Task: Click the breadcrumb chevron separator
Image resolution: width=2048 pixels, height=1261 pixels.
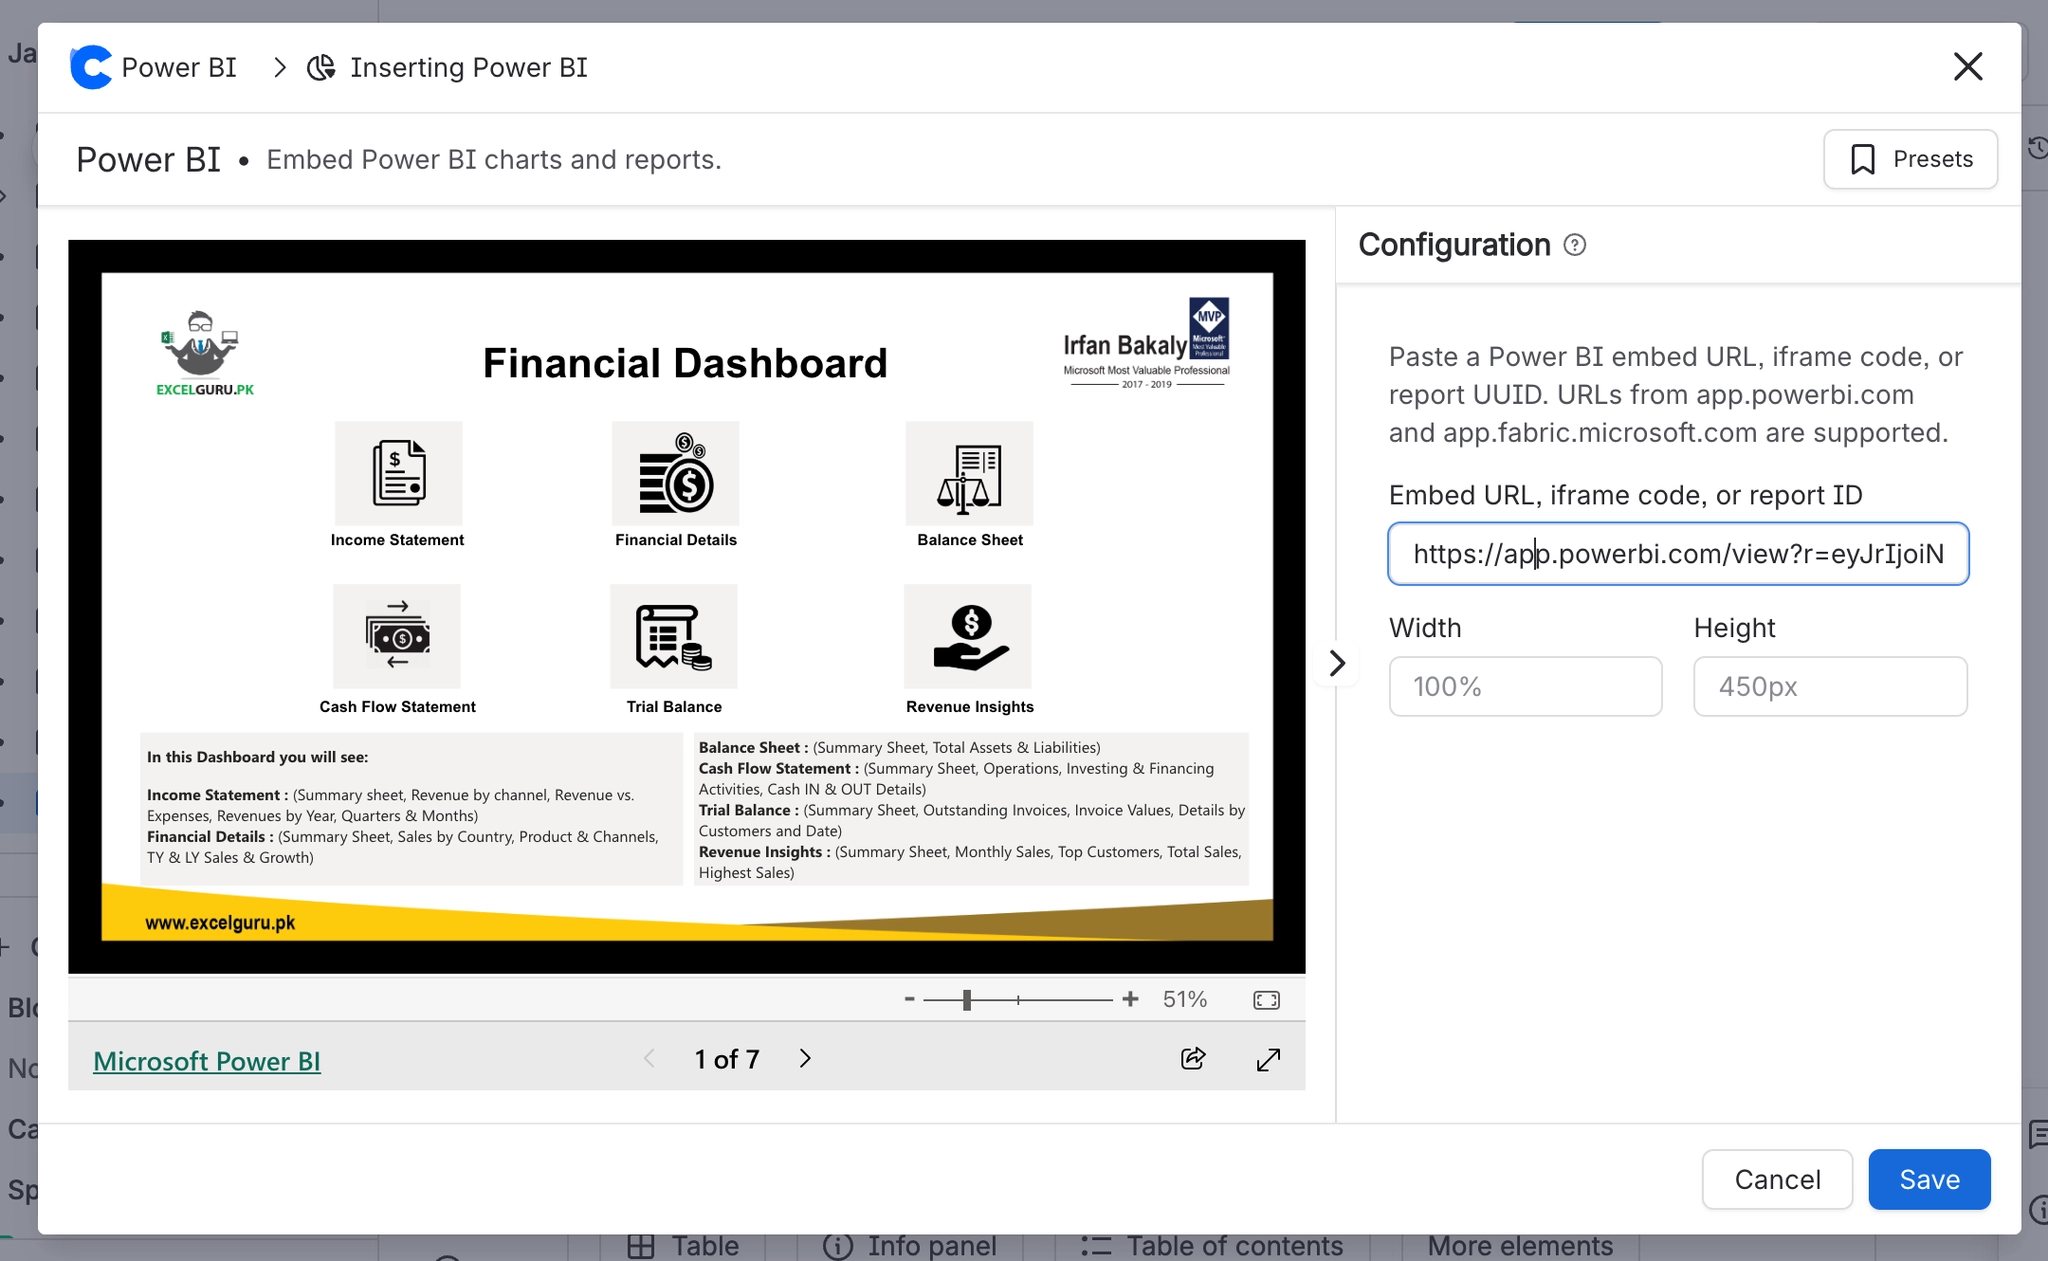Action: [280, 67]
